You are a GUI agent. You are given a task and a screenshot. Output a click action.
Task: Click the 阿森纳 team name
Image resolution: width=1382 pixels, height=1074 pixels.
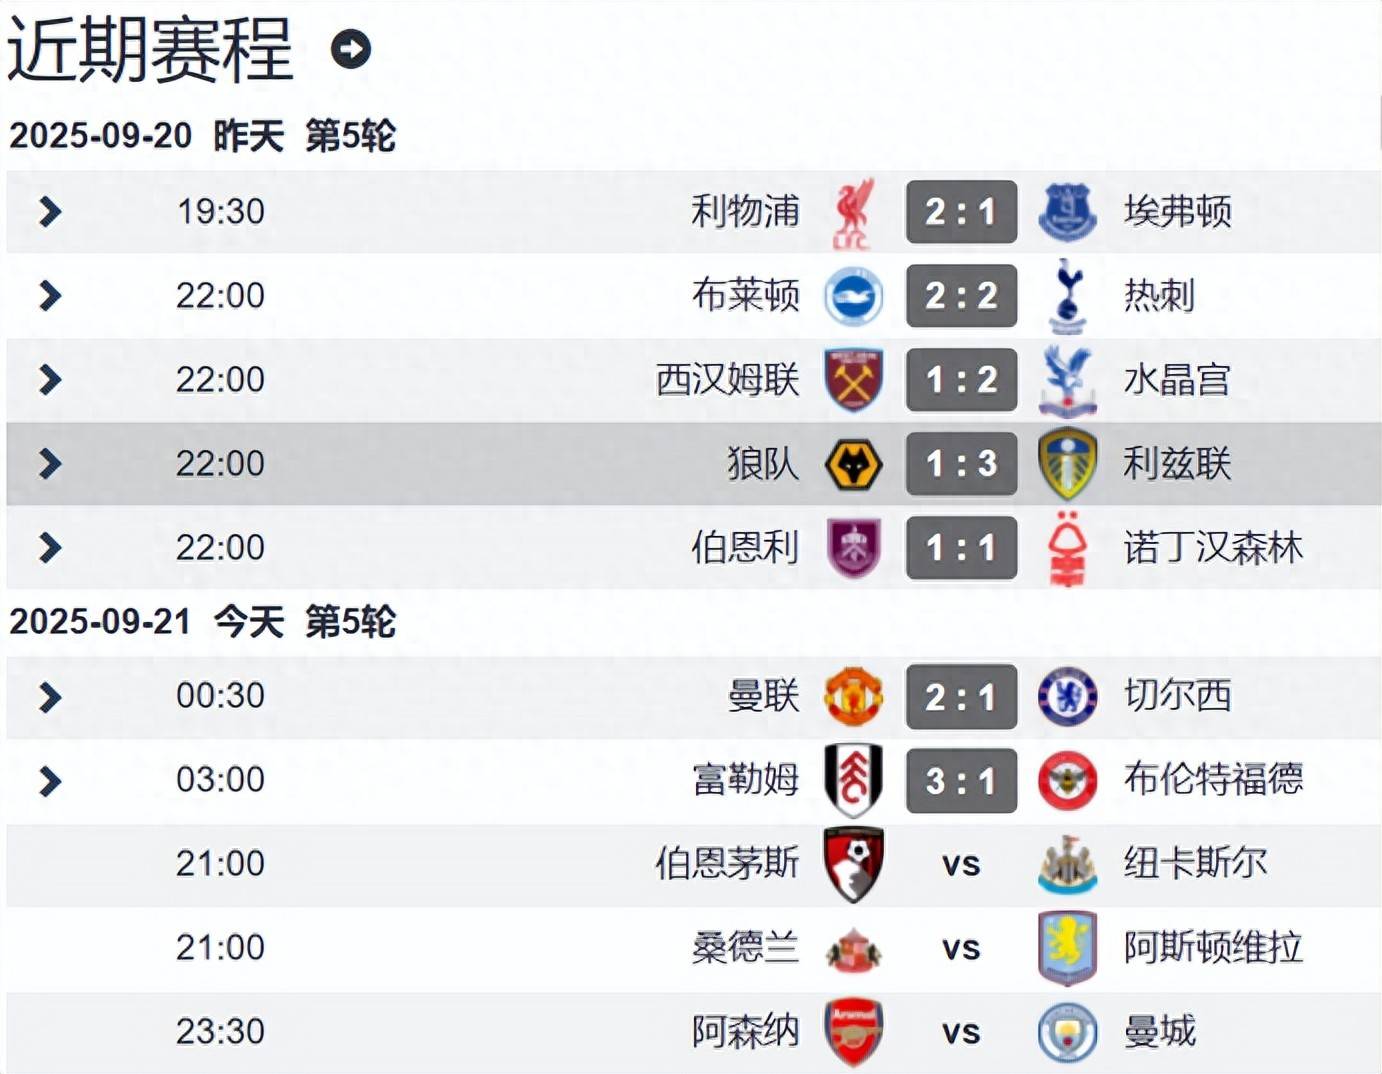coord(745,1032)
